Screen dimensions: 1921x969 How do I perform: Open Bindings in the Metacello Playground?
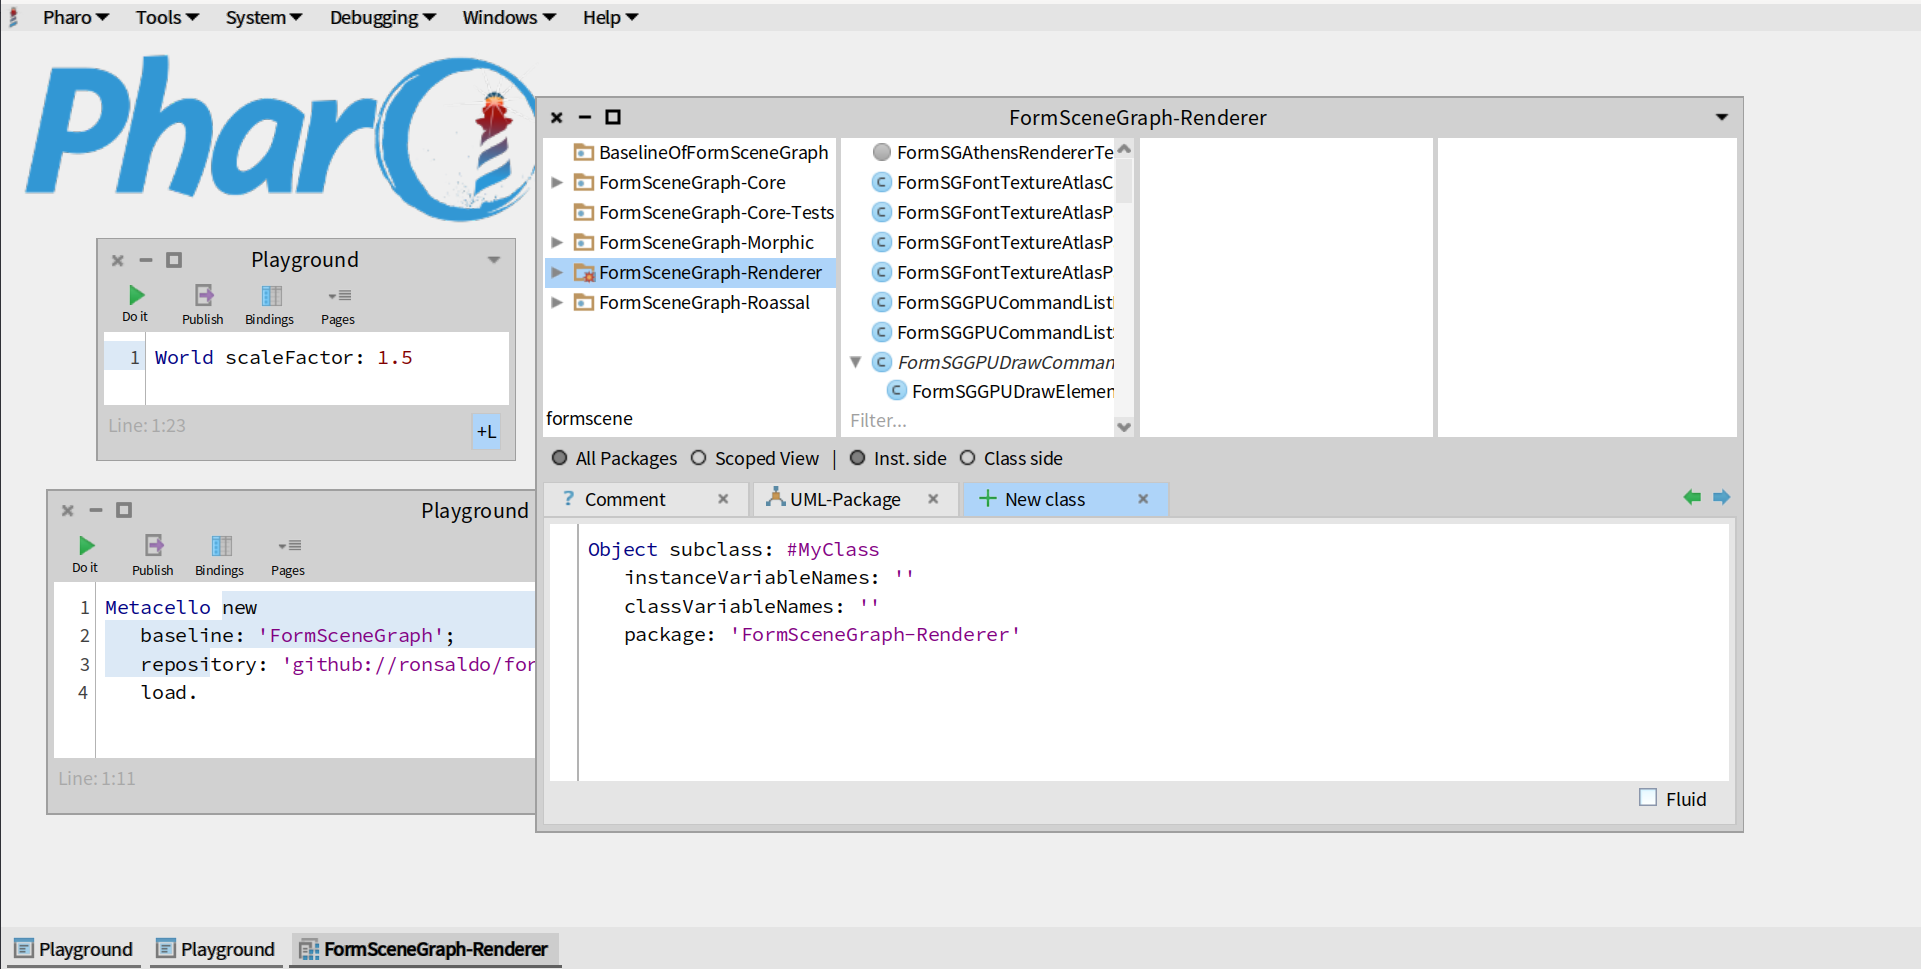220,555
